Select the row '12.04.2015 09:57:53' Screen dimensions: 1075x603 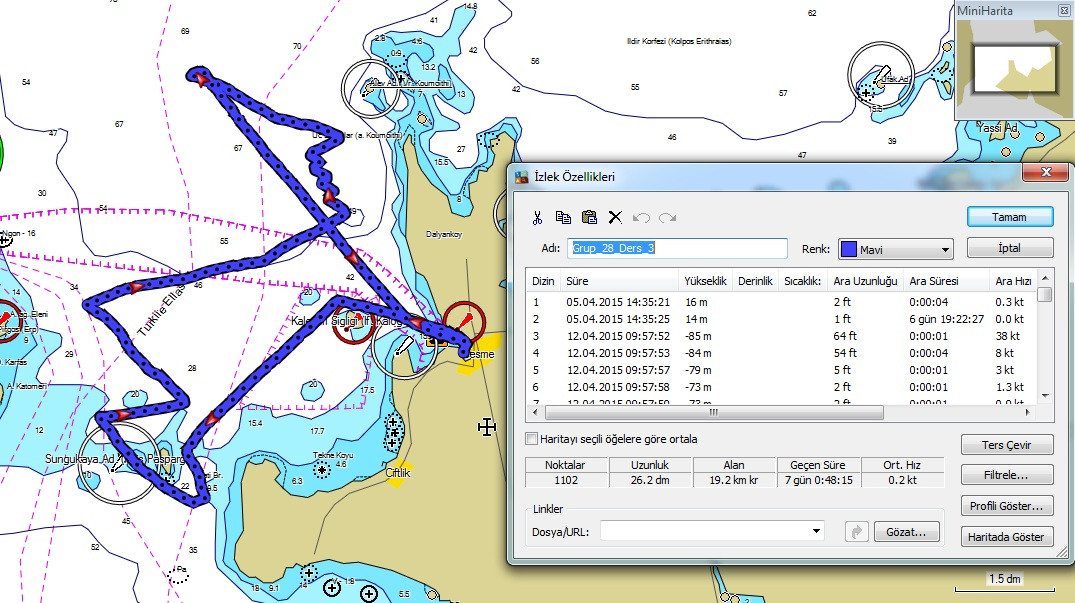782,353
